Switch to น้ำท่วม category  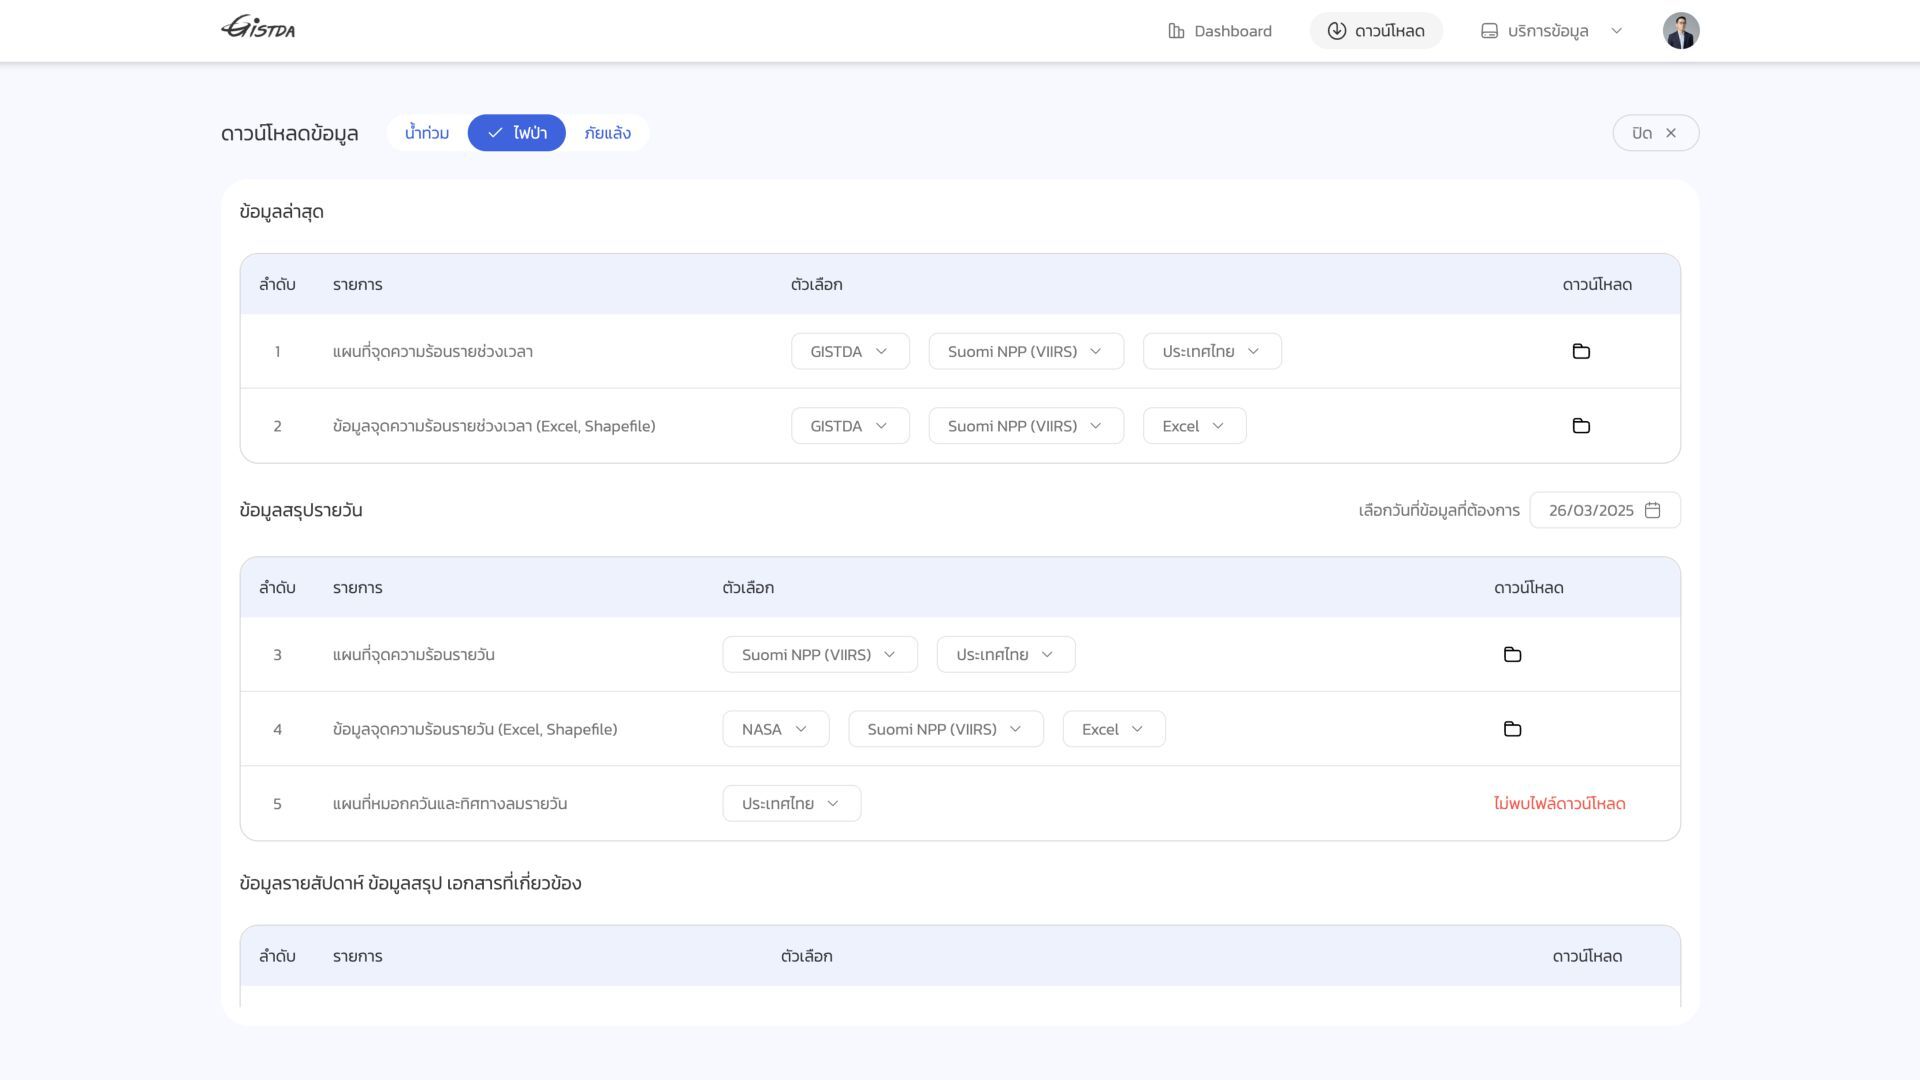[x=427, y=133]
